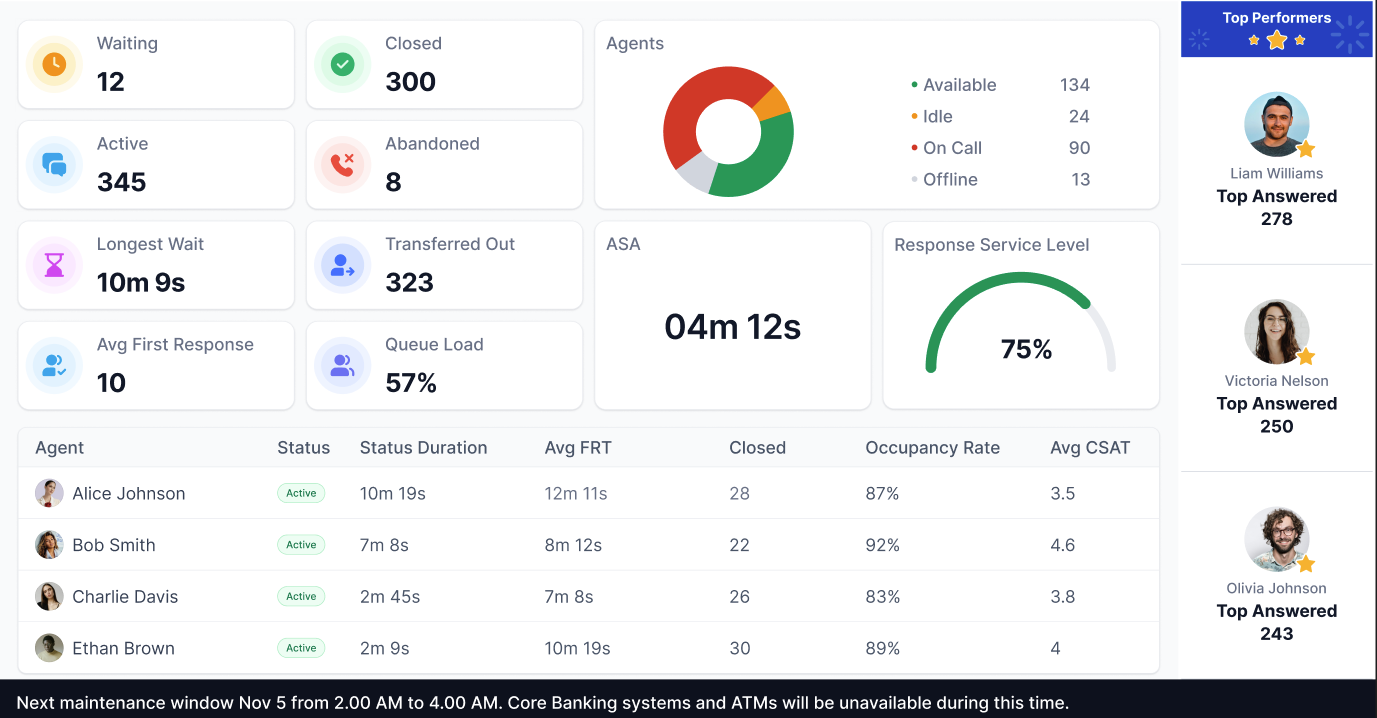Sort table by Avg CSAT header

pyautogui.click(x=1089, y=448)
